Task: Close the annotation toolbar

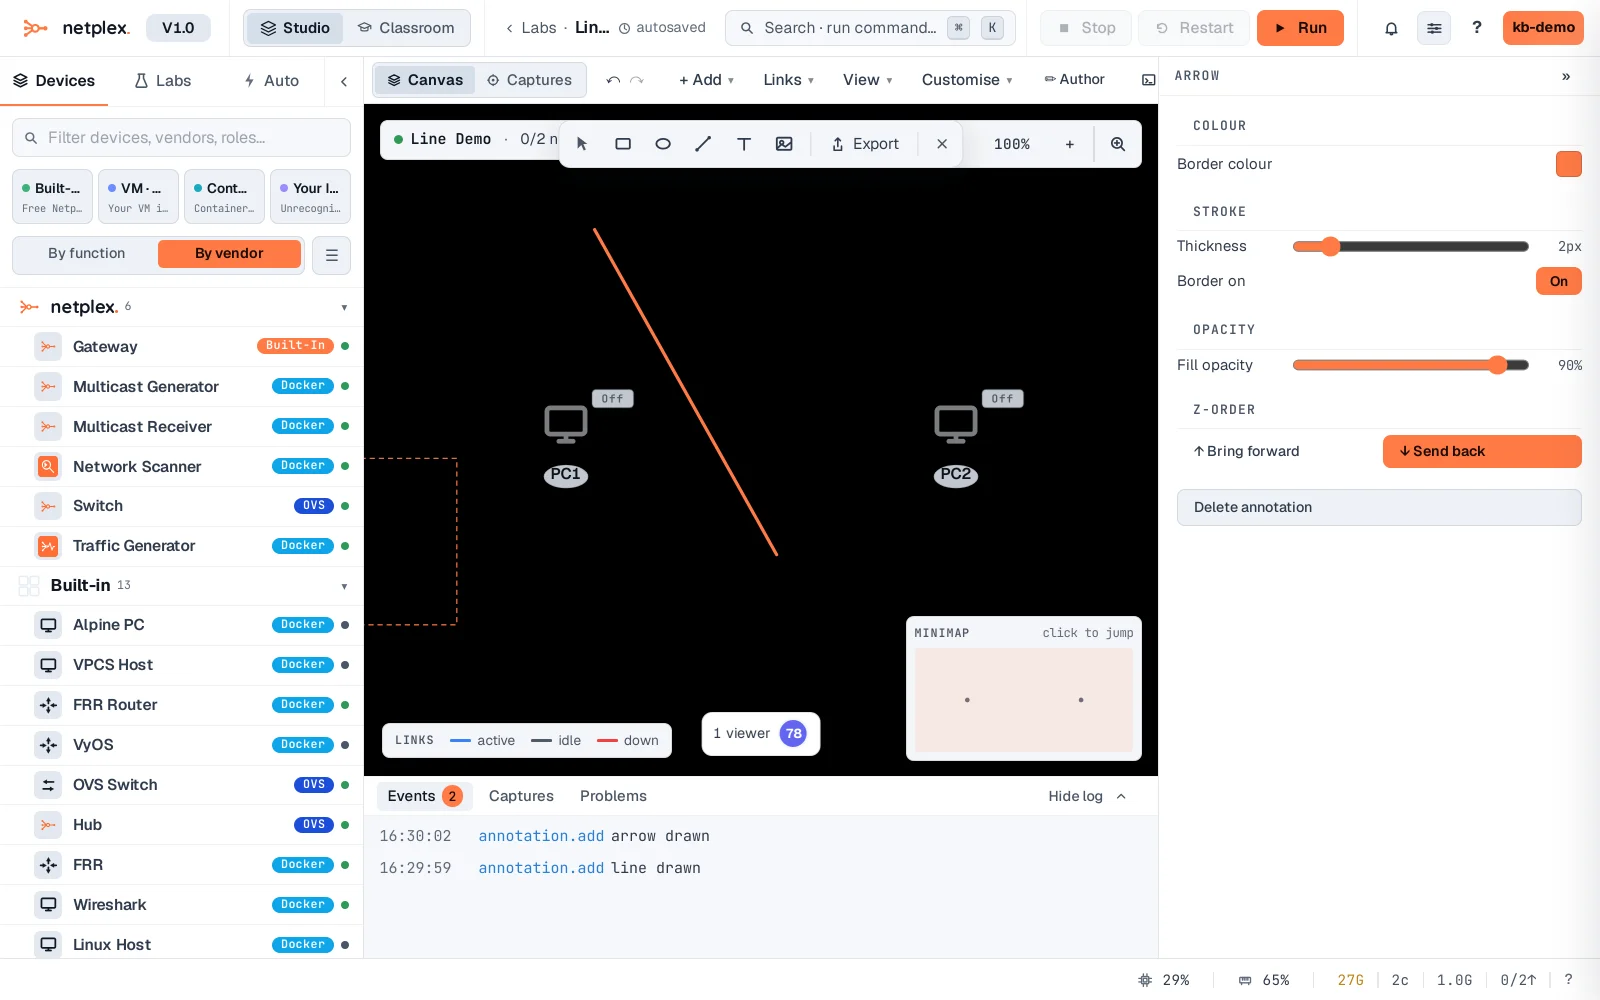Action: tap(942, 144)
